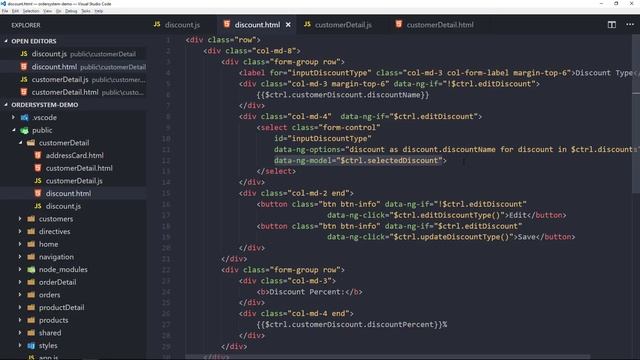Expand the directives folder arrow
Screen dimensions: 640x360
20,231
